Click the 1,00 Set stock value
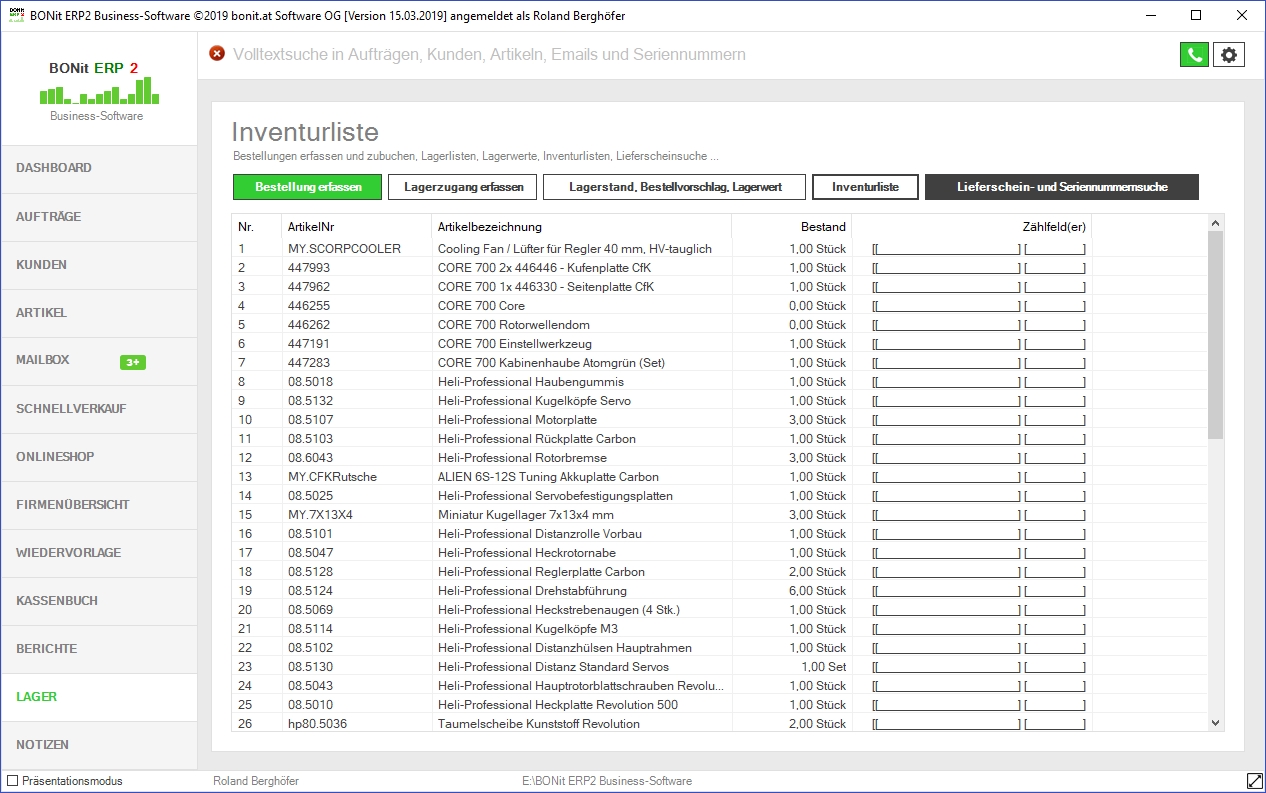Image resolution: width=1266 pixels, height=793 pixels. click(x=824, y=667)
